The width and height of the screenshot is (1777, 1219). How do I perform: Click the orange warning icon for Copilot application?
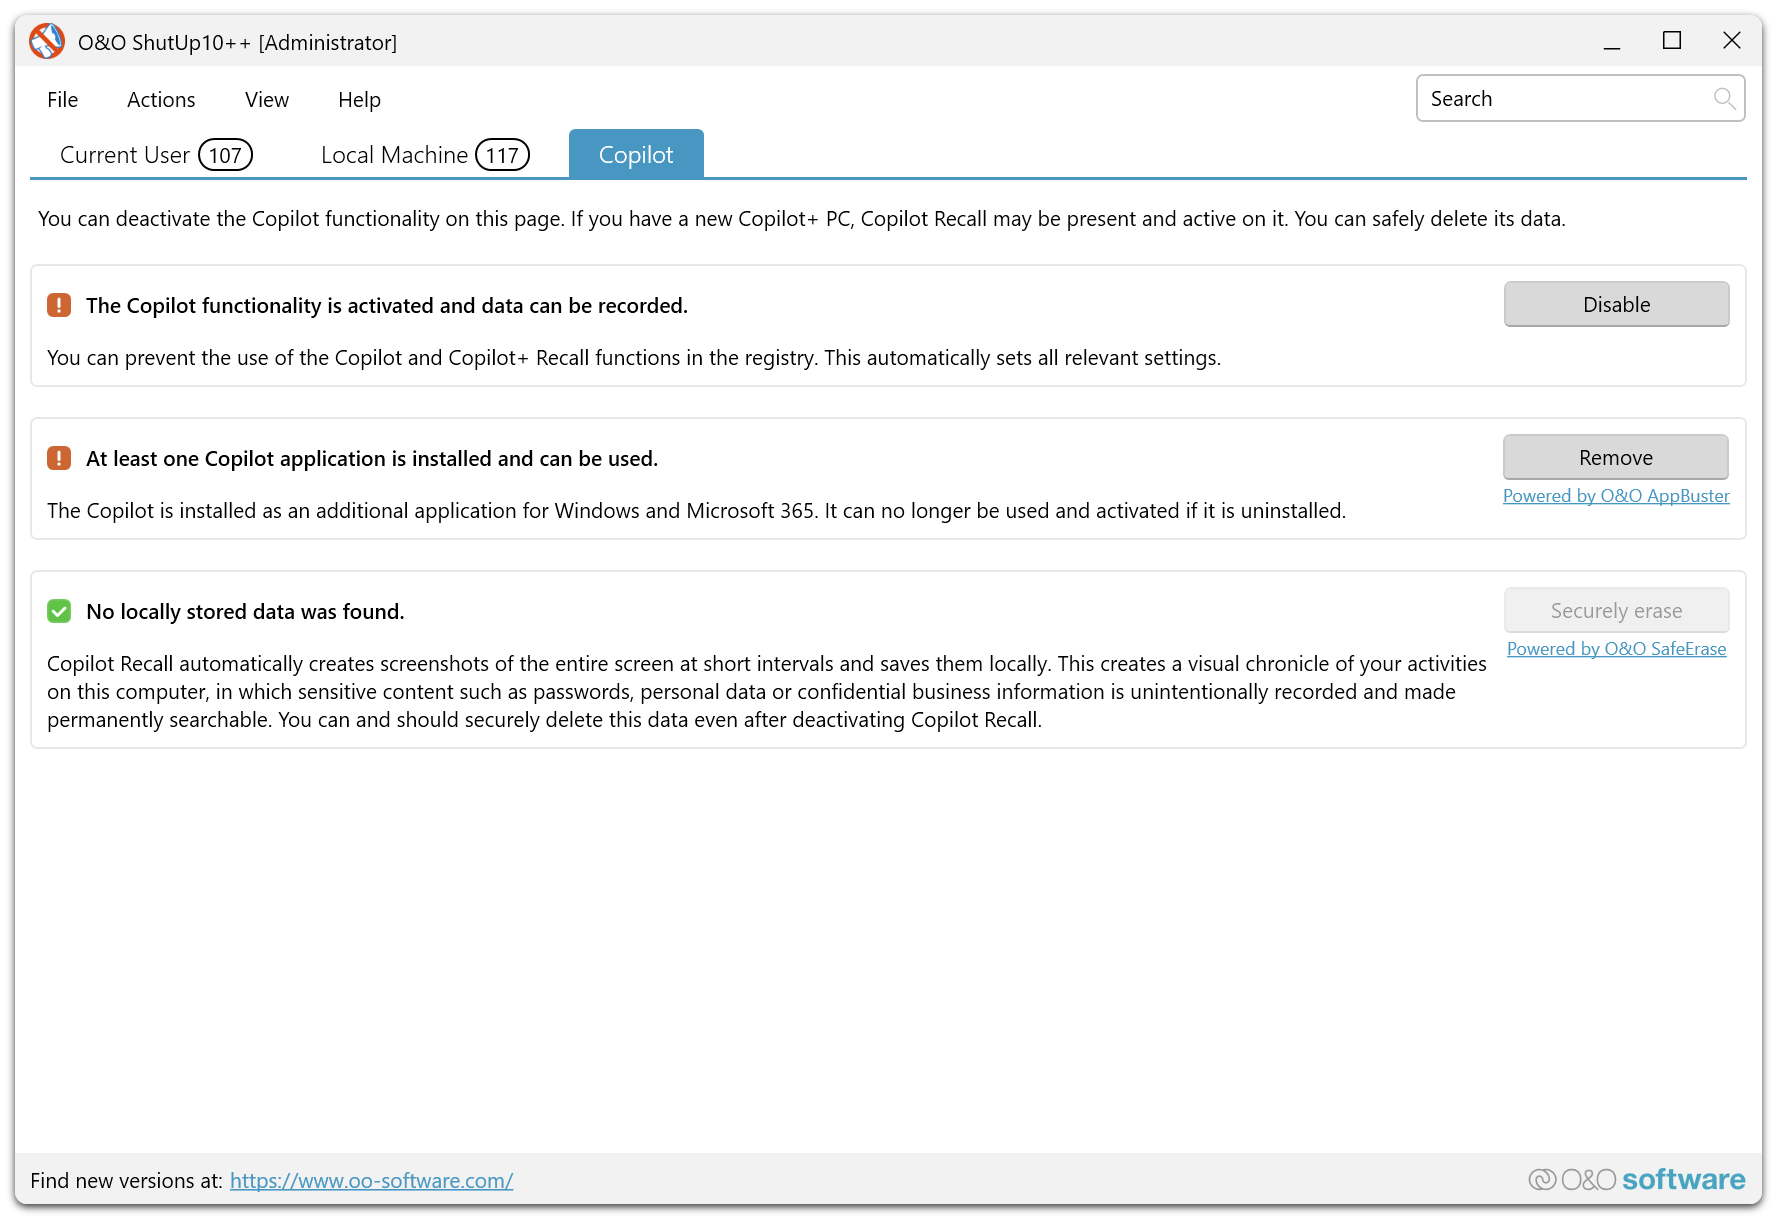pos(59,458)
